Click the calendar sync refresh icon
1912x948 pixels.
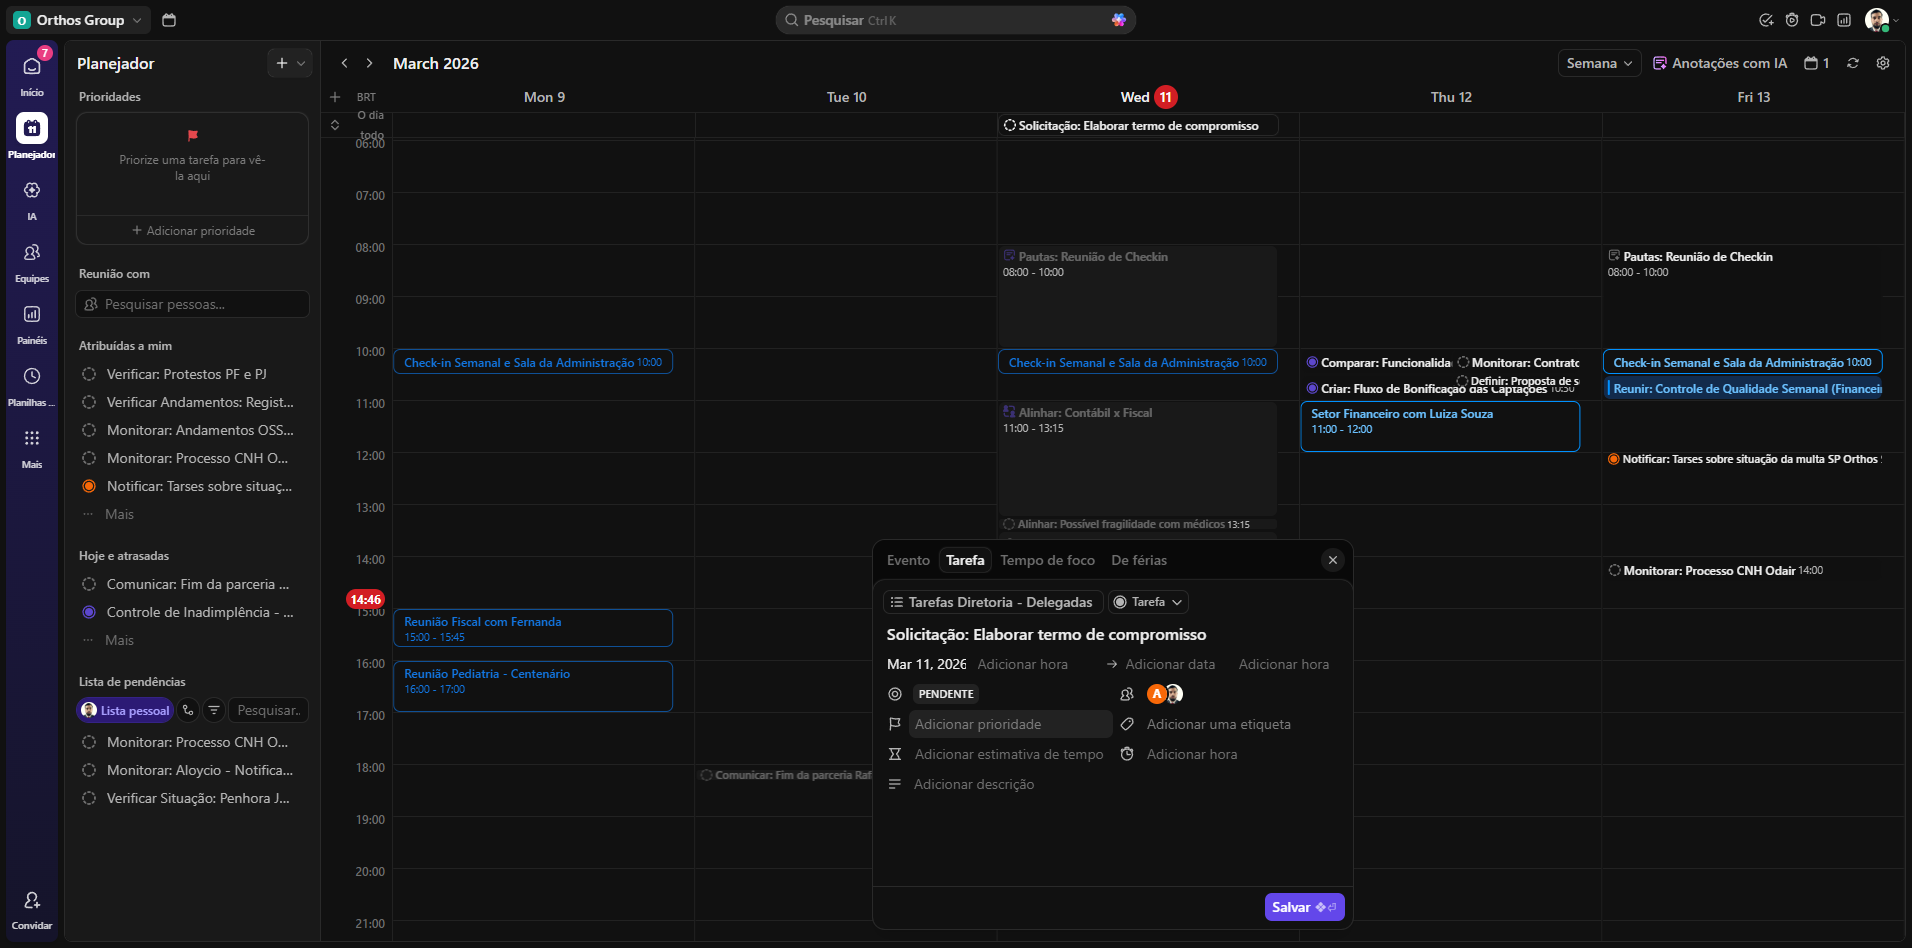click(x=1853, y=63)
